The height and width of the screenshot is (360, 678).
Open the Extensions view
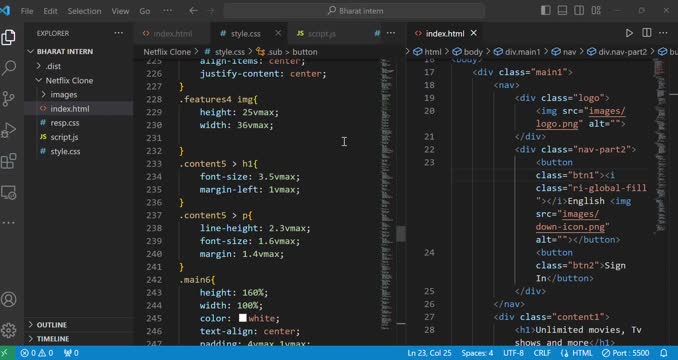pos(9,161)
